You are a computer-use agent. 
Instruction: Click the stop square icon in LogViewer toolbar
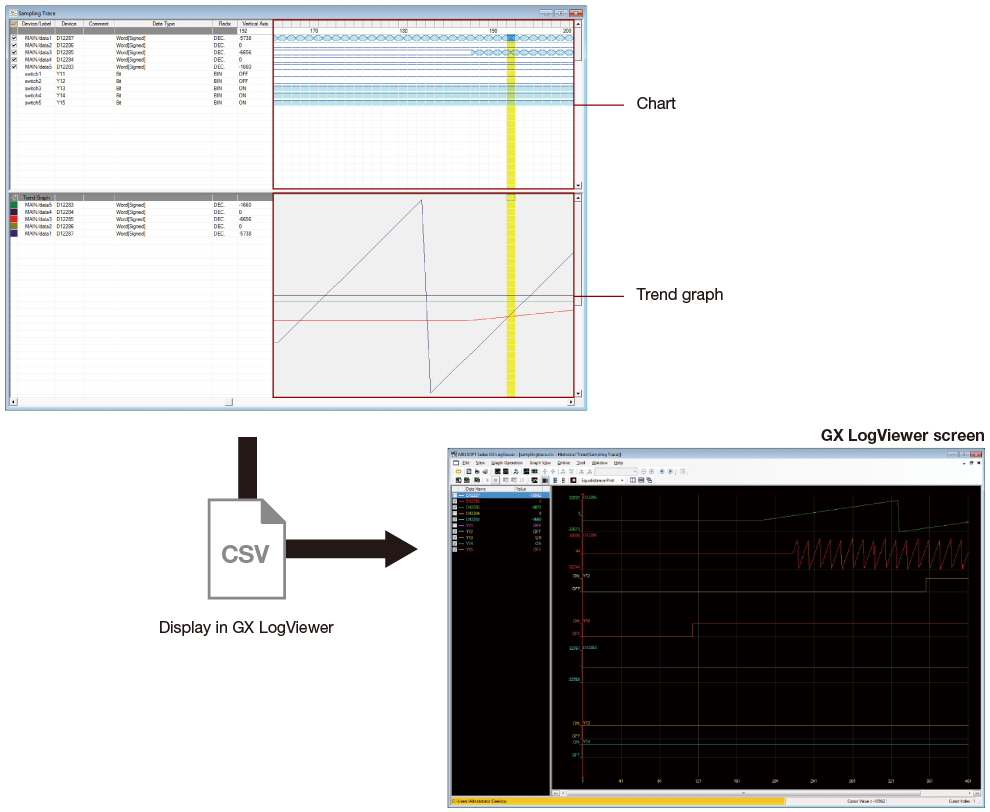[496, 481]
